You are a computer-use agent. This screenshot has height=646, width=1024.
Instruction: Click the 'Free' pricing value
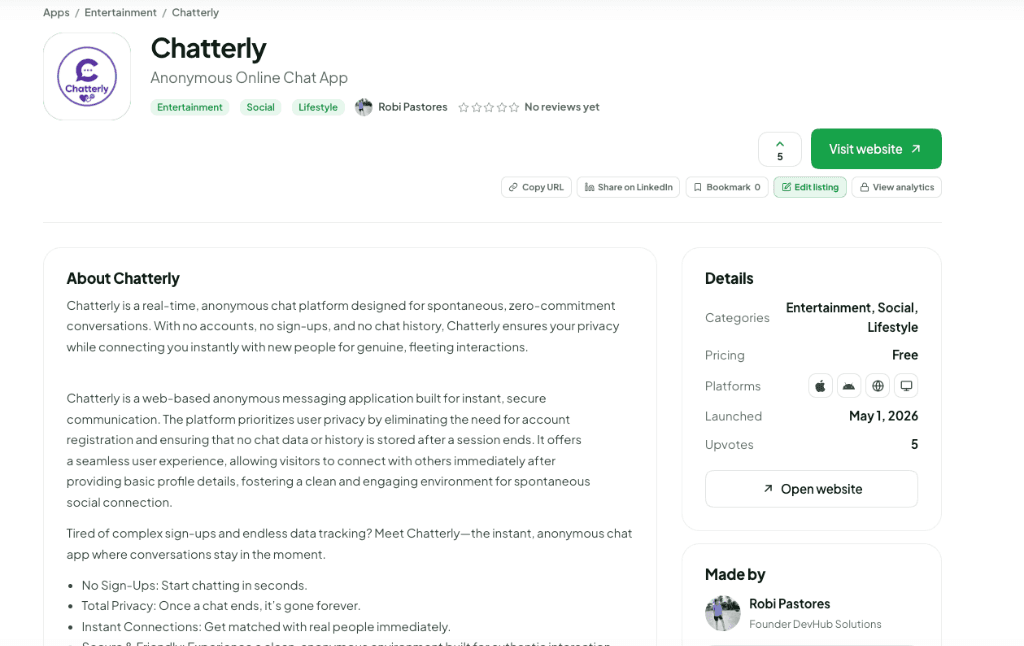tap(904, 355)
